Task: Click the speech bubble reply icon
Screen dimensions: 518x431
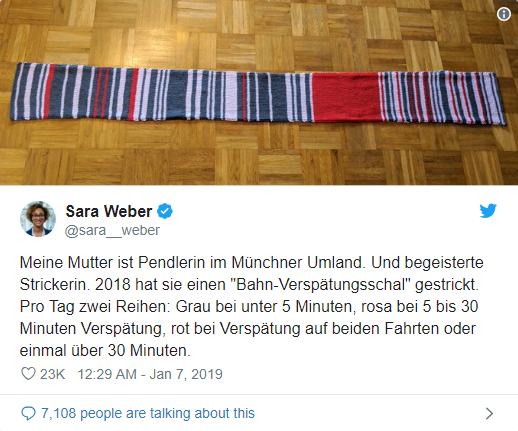Action: tap(28, 413)
